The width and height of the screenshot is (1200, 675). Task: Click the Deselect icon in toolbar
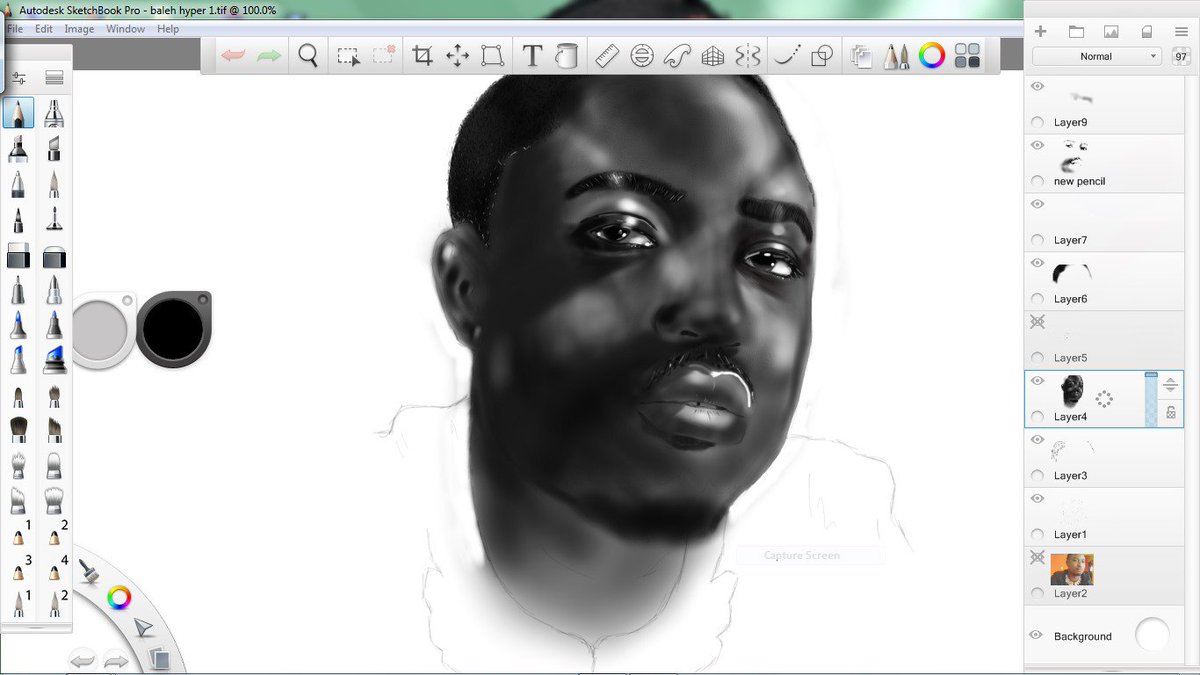384,56
